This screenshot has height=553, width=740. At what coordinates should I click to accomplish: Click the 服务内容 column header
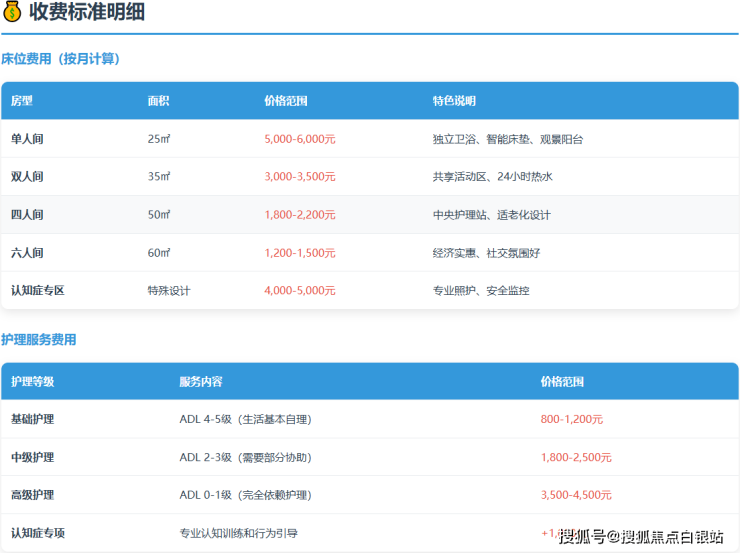(x=201, y=382)
